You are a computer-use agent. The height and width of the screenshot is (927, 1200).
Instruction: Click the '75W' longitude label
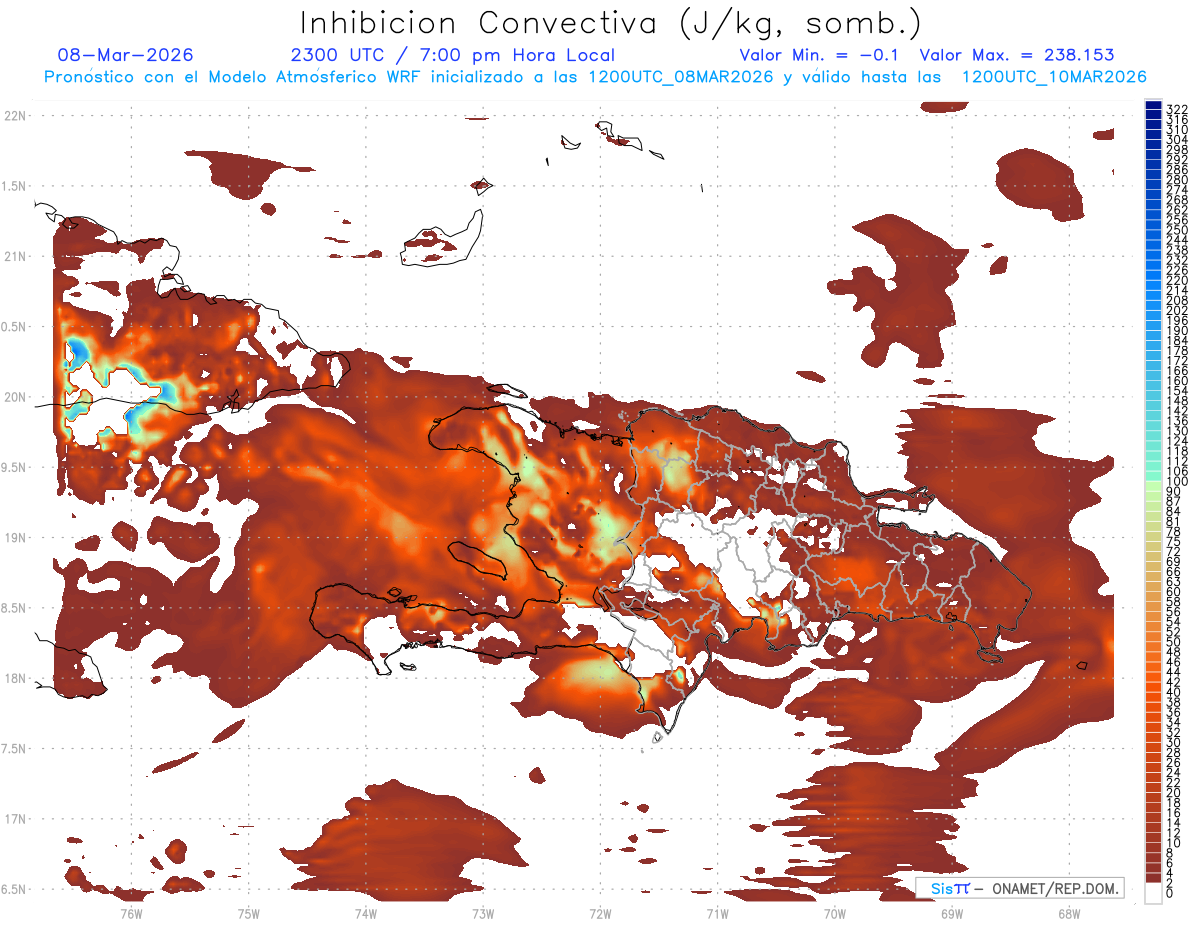point(249,913)
